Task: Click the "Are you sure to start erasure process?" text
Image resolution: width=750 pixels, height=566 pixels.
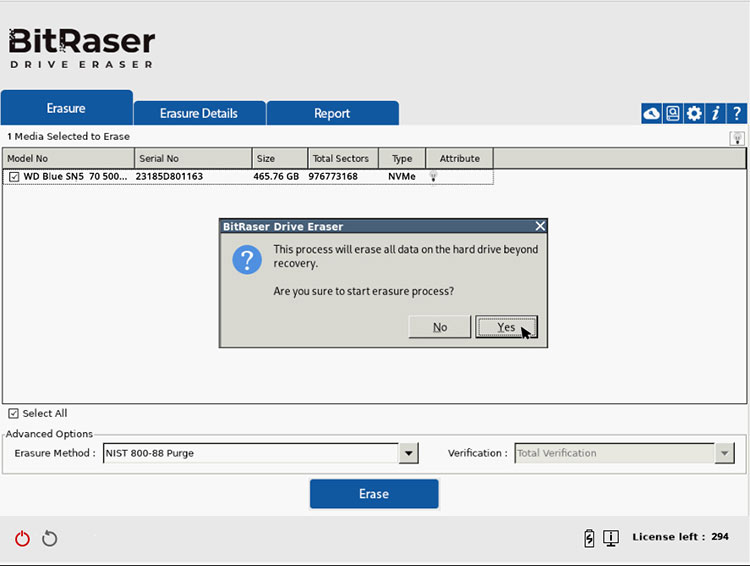Action: point(364,291)
